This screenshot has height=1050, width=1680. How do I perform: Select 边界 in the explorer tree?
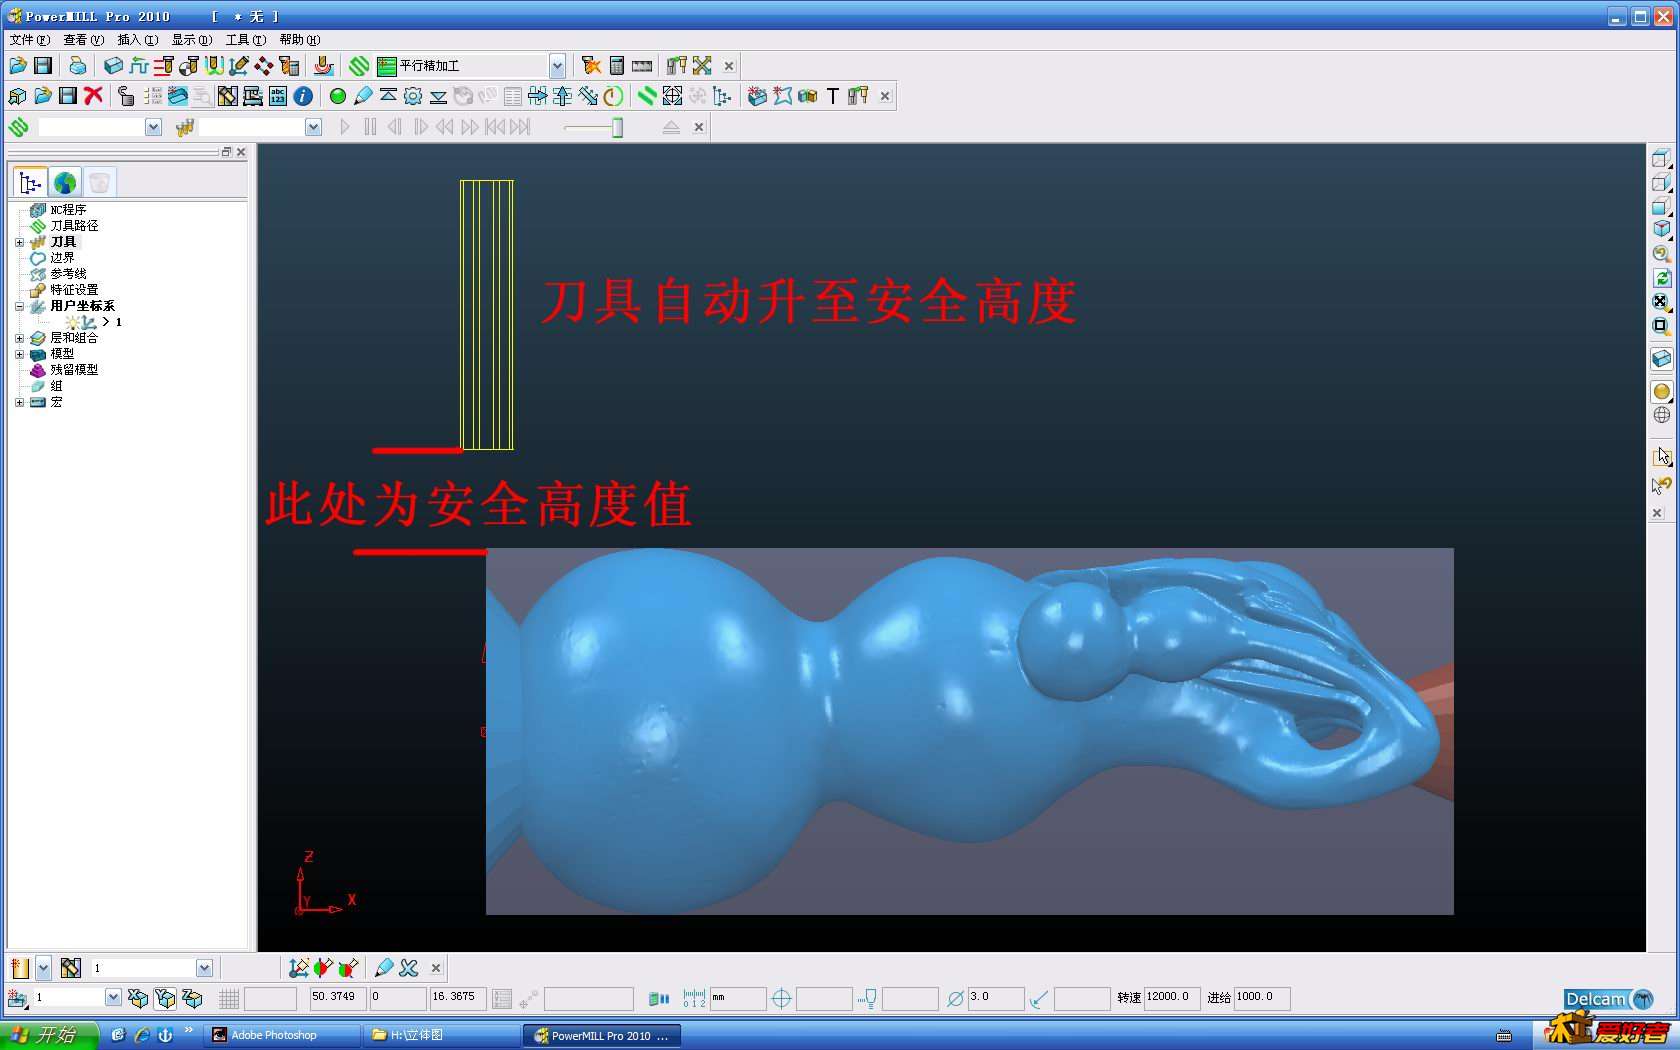click(x=62, y=258)
